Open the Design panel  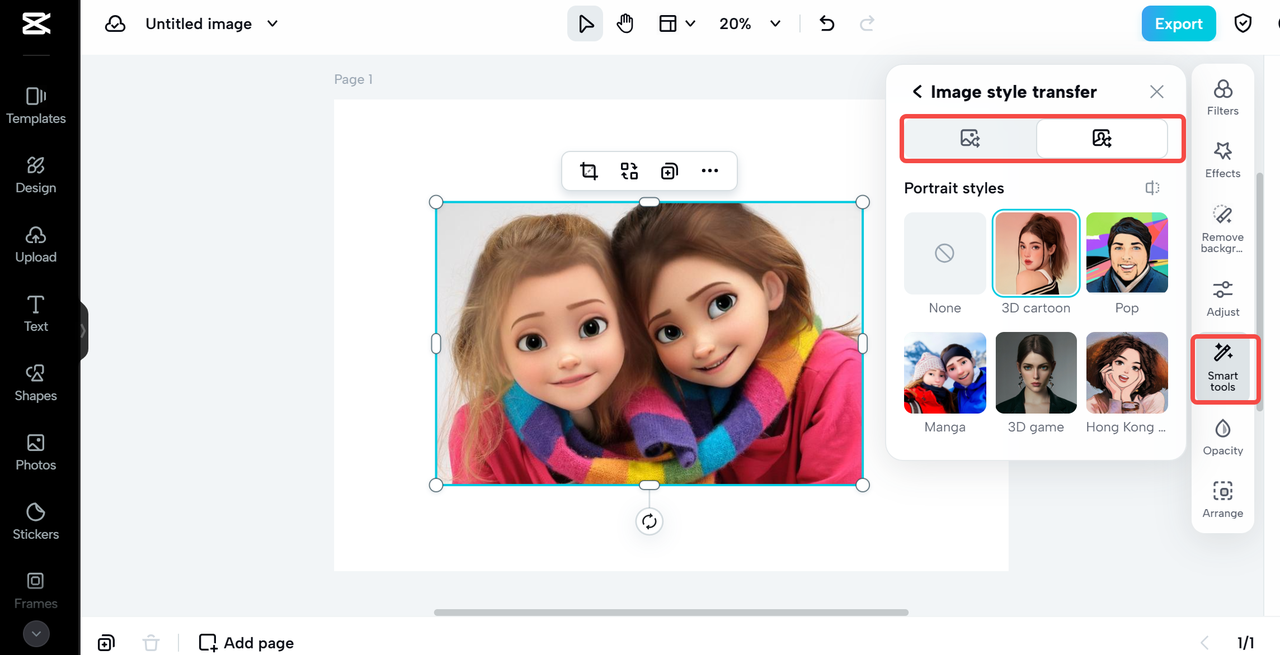pos(36,175)
